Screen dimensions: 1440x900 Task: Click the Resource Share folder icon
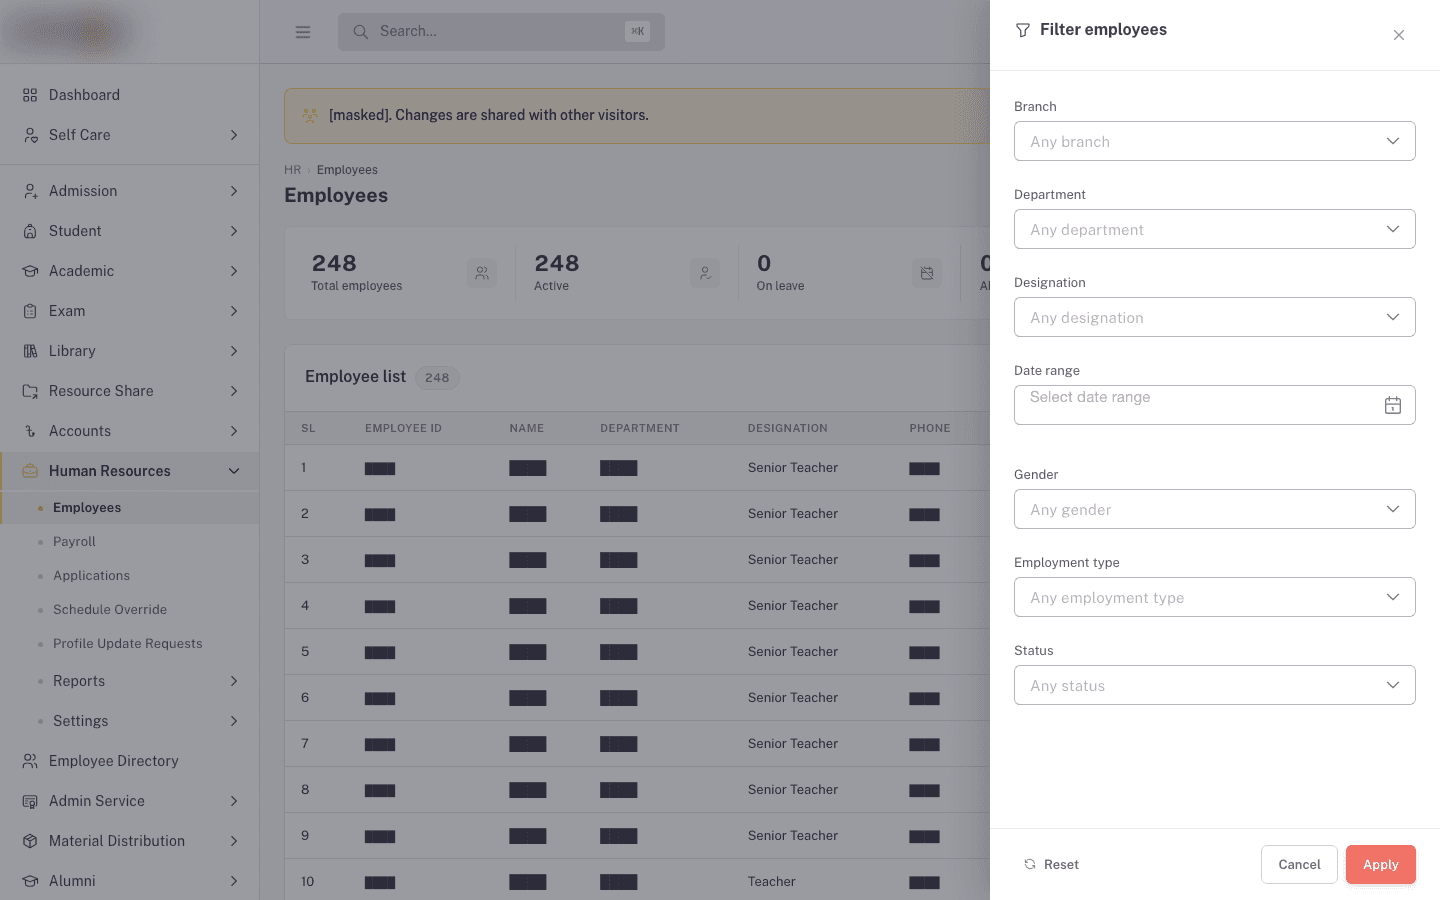[x=30, y=391]
